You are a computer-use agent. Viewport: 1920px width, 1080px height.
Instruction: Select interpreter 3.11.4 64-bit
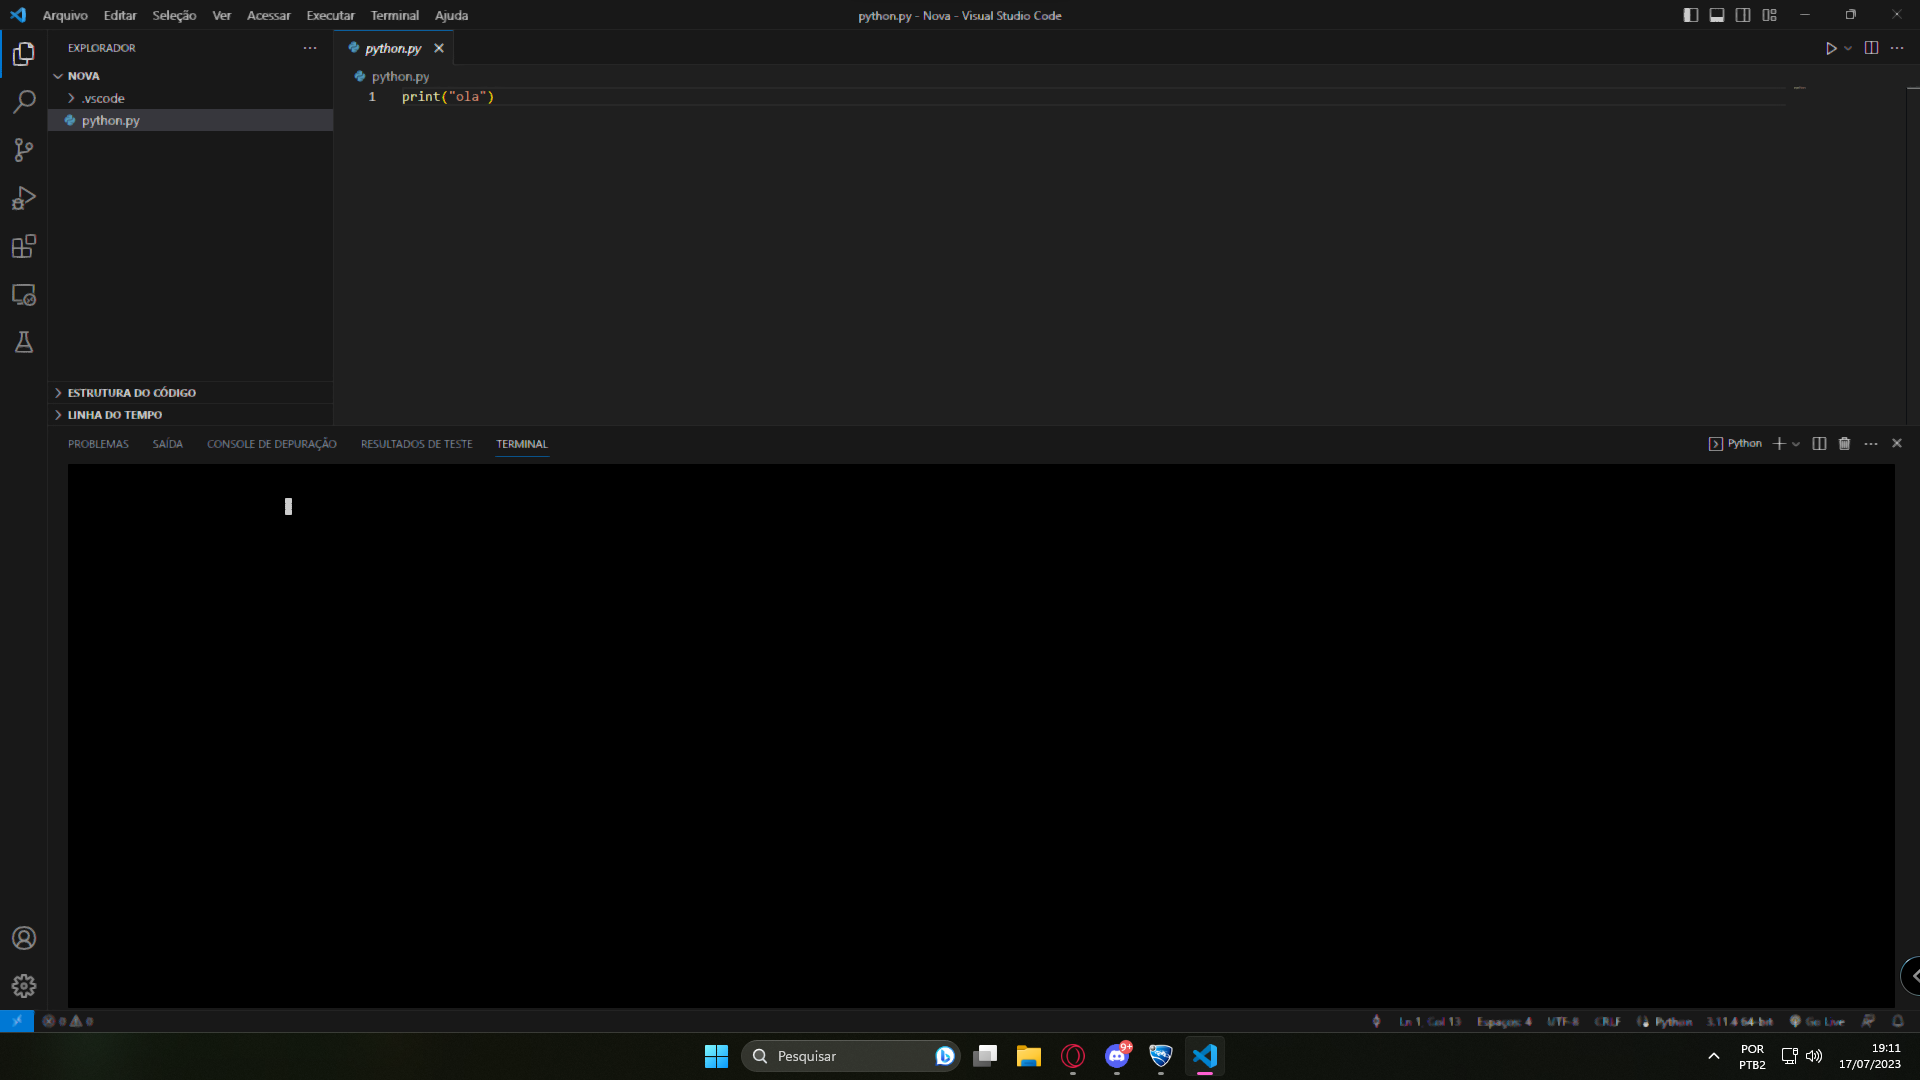(1739, 1021)
